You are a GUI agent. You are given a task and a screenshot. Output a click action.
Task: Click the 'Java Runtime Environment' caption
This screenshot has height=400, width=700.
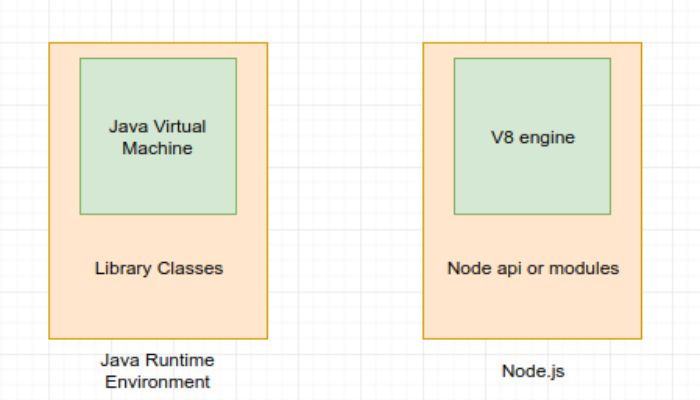157,371
